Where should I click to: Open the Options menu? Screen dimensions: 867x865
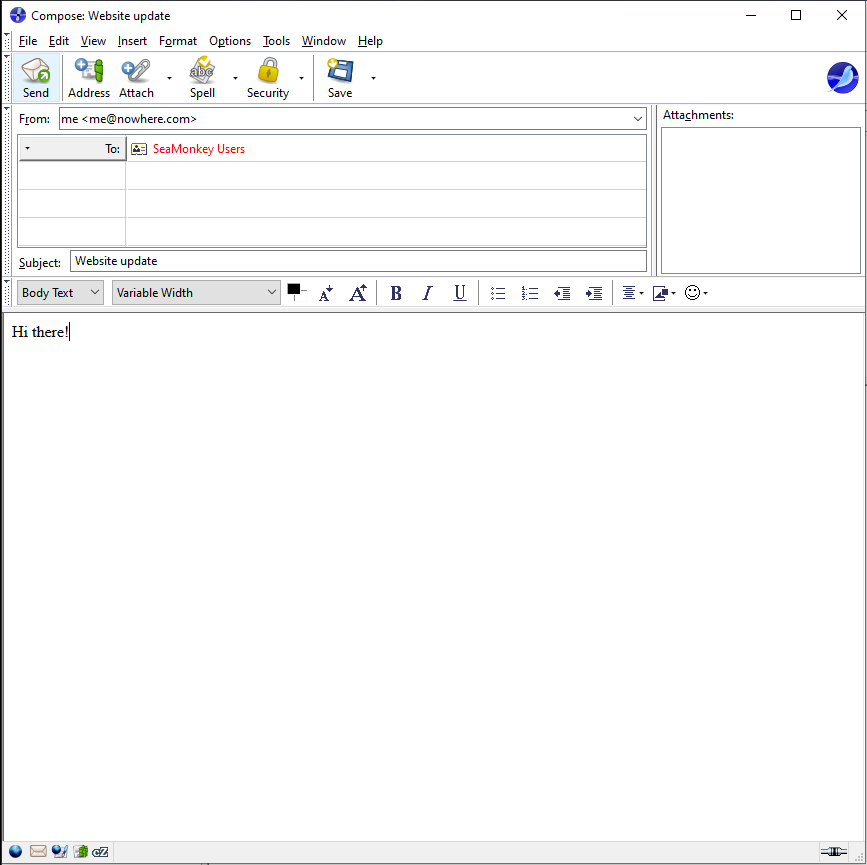pyautogui.click(x=230, y=41)
